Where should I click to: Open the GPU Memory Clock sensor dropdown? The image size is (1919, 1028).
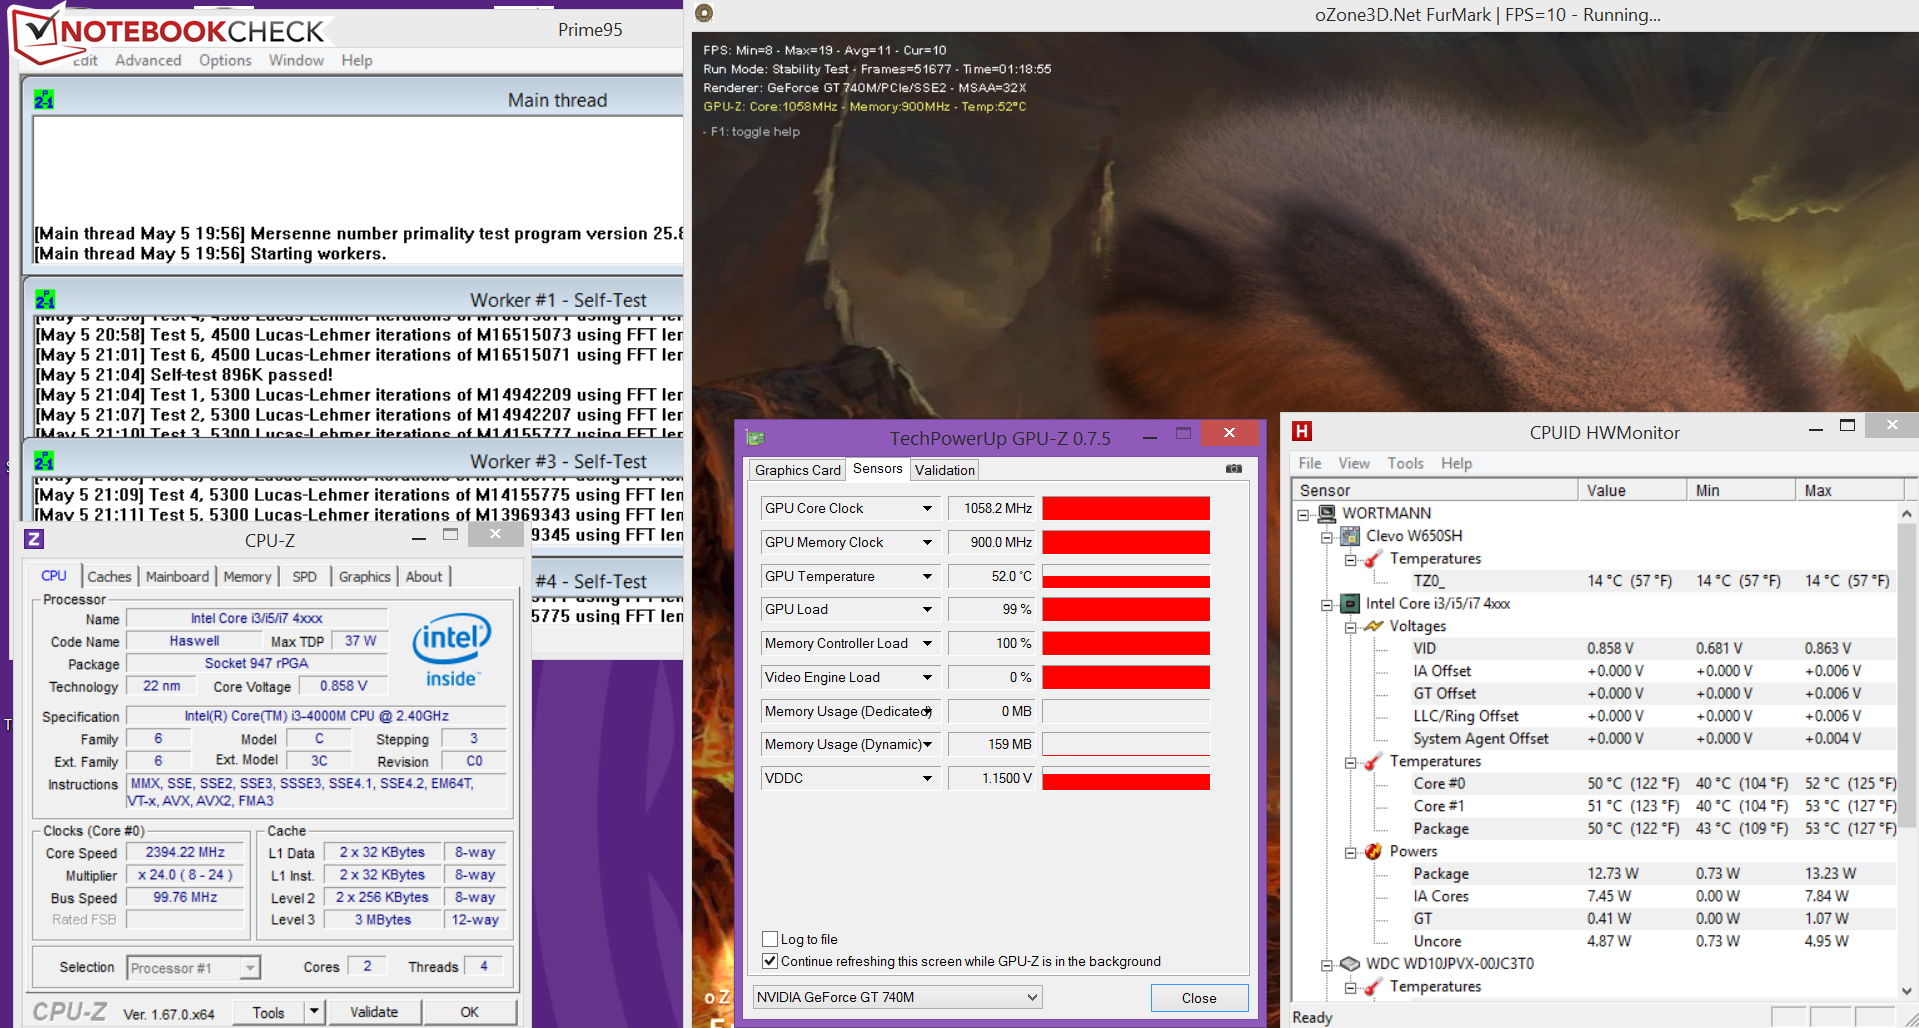point(927,542)
